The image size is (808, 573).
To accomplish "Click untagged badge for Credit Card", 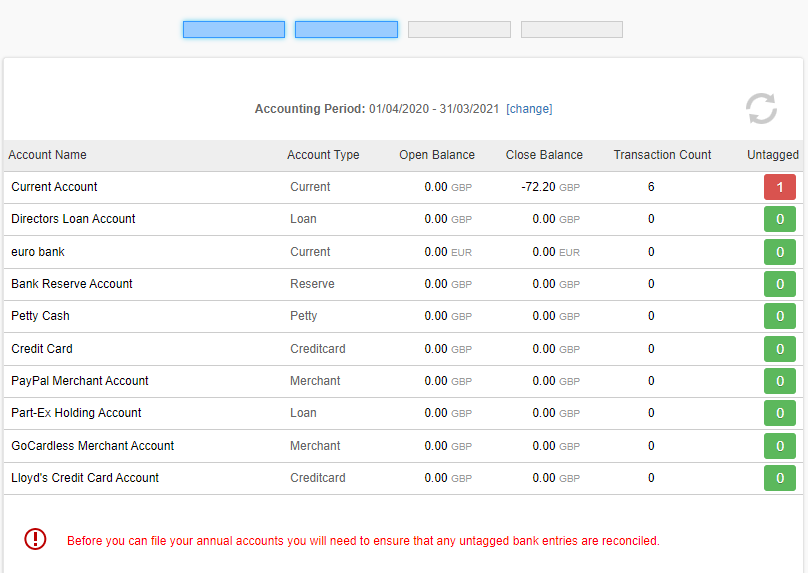I will point(779,349).
